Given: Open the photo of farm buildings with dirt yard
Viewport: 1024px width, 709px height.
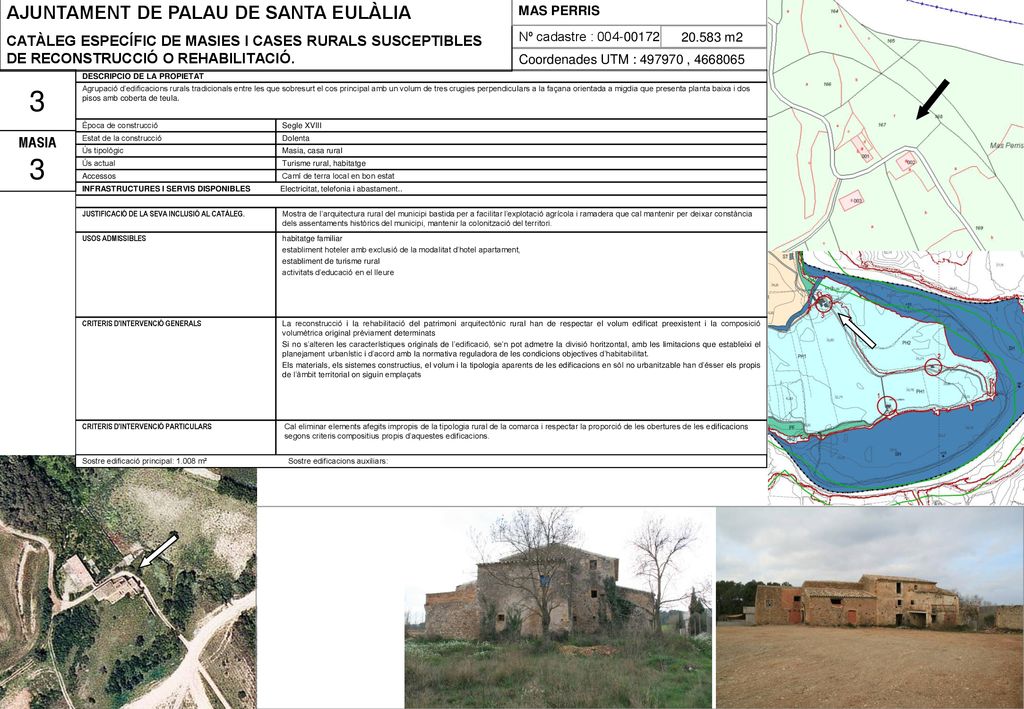Looking at the screenshot, I should (870, 608).
